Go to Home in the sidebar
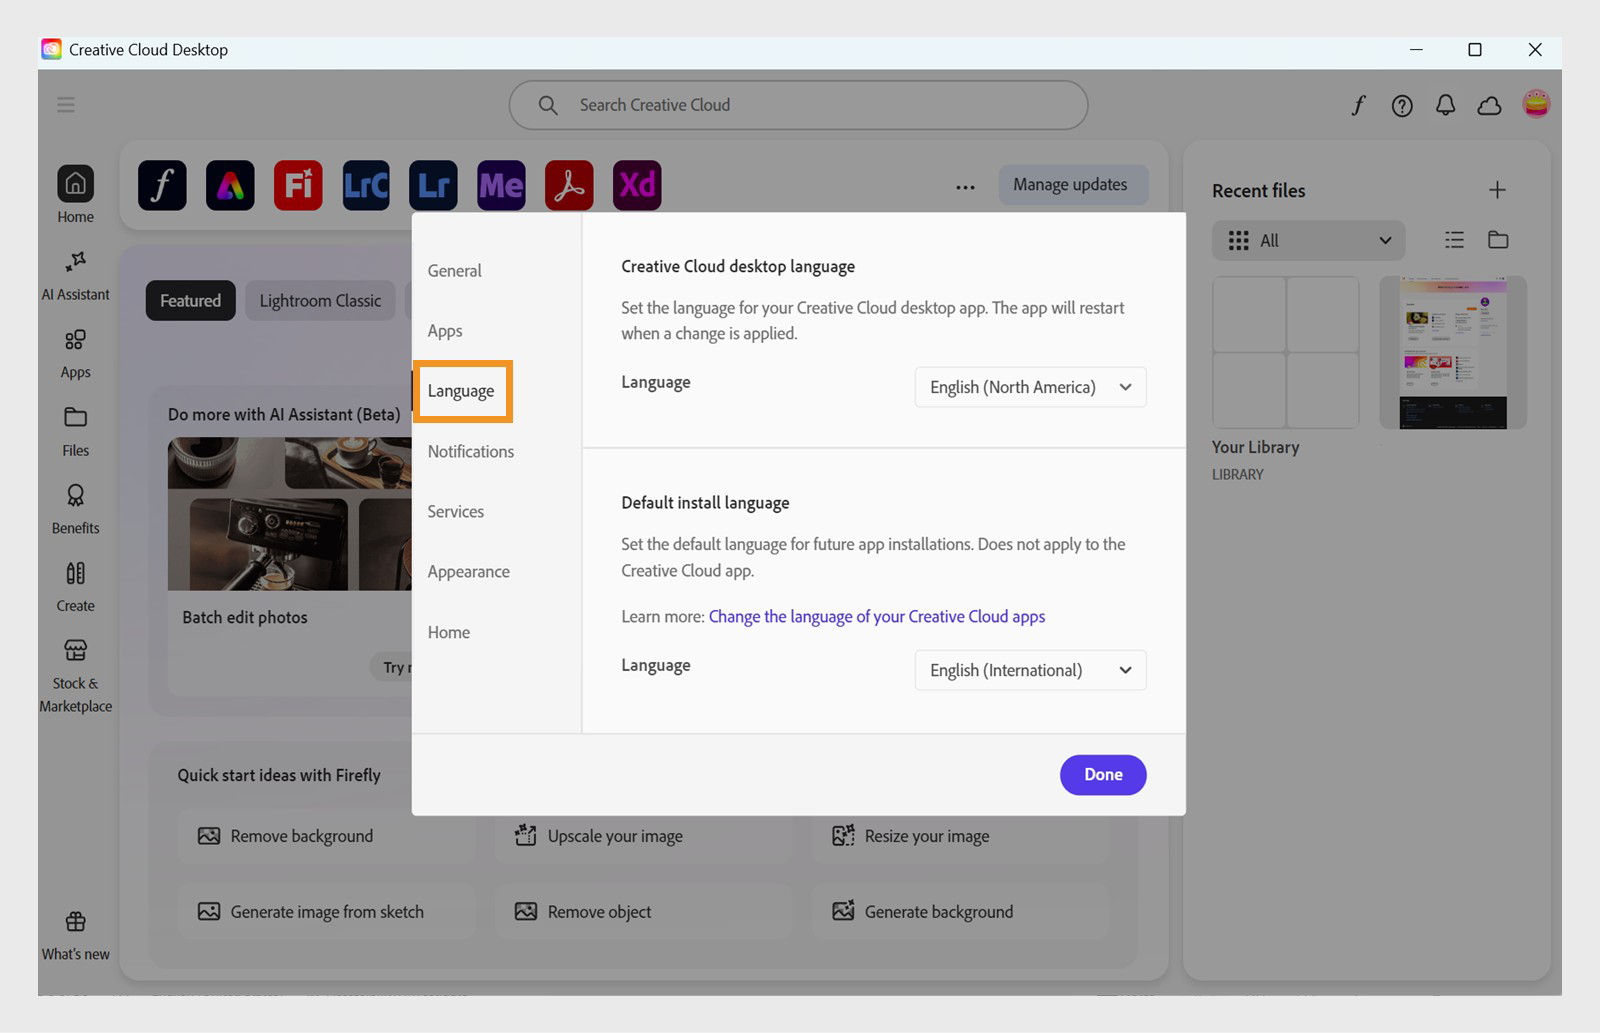 coord(75,195)
